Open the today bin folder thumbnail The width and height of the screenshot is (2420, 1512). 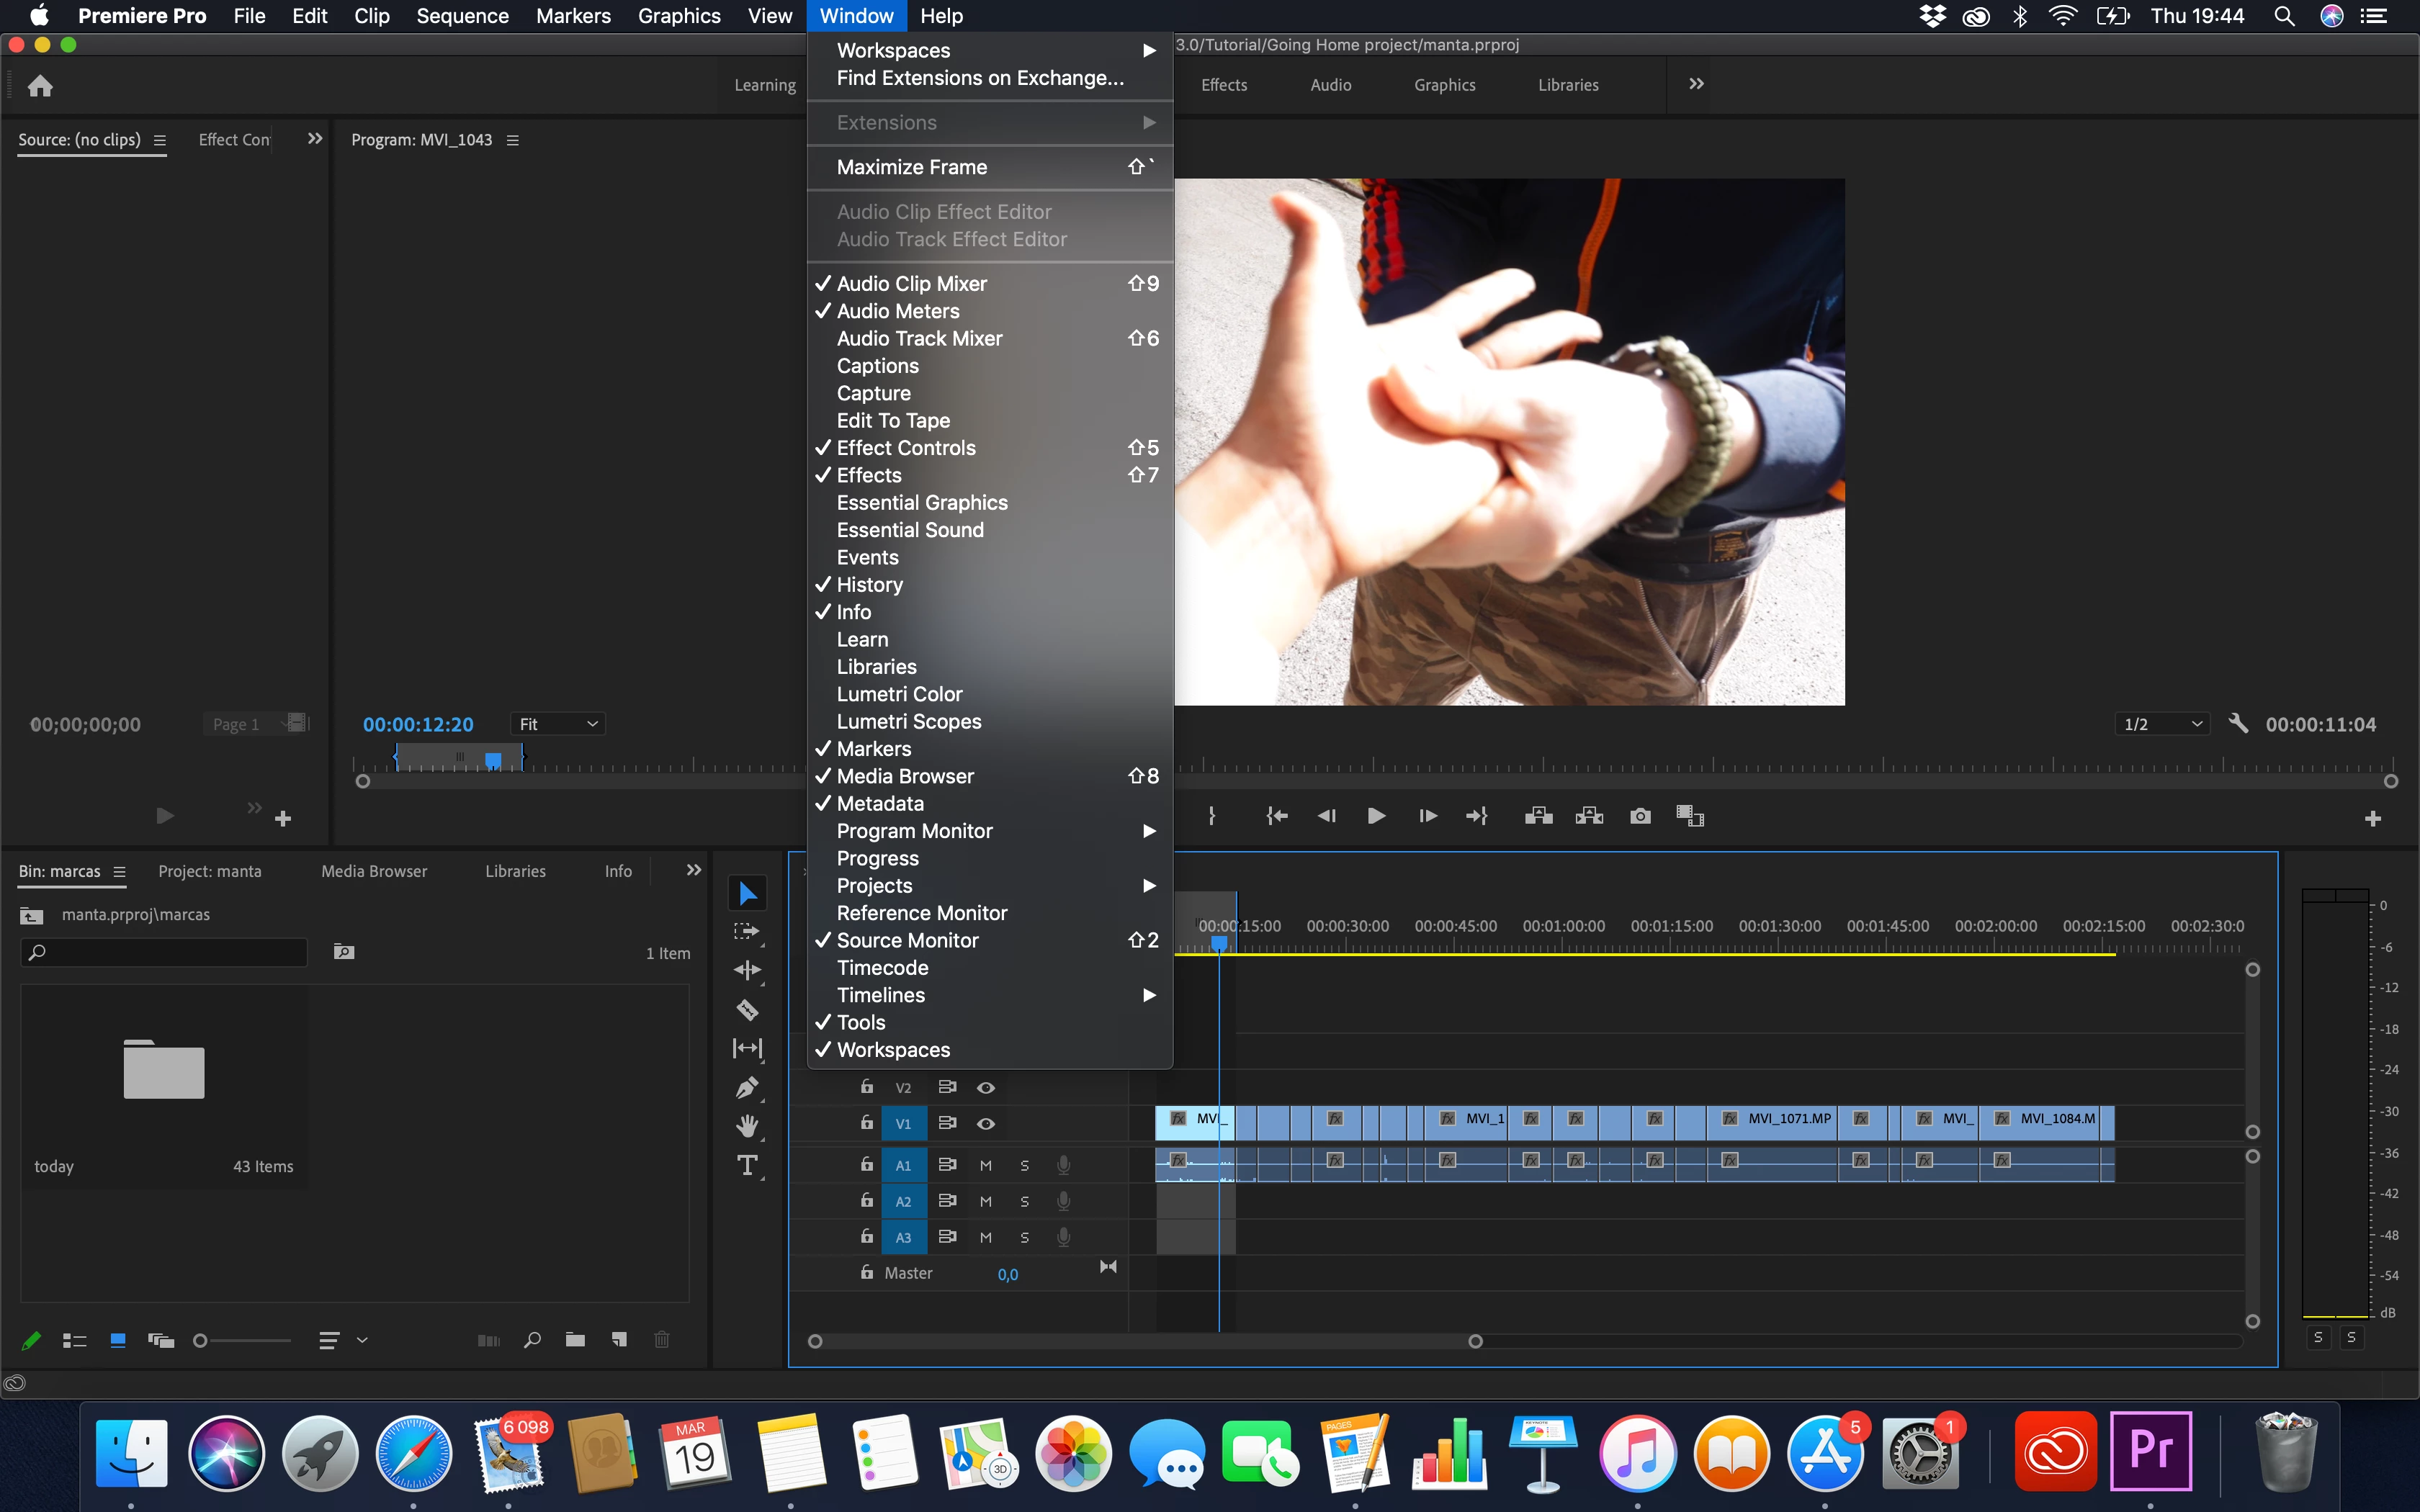[x=164, y=1070]
